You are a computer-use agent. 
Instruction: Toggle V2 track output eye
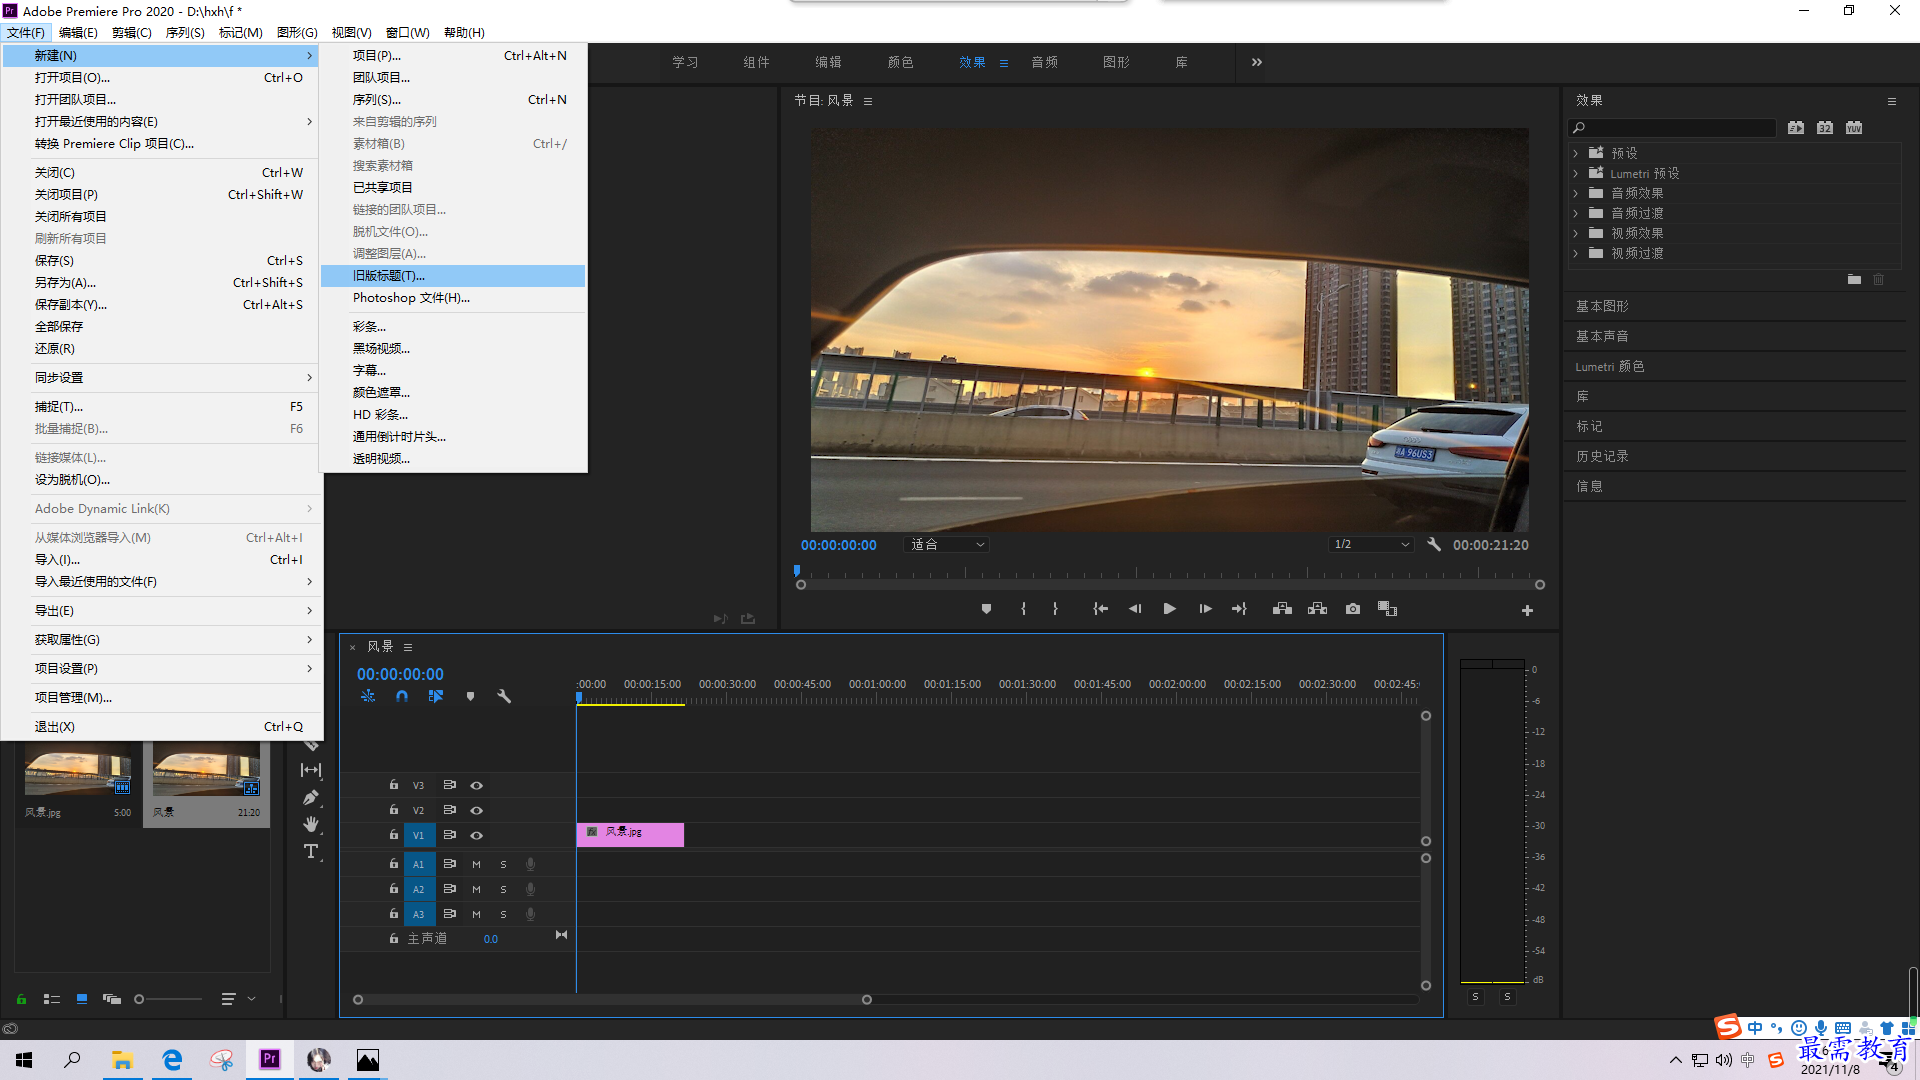click(477, 810)
